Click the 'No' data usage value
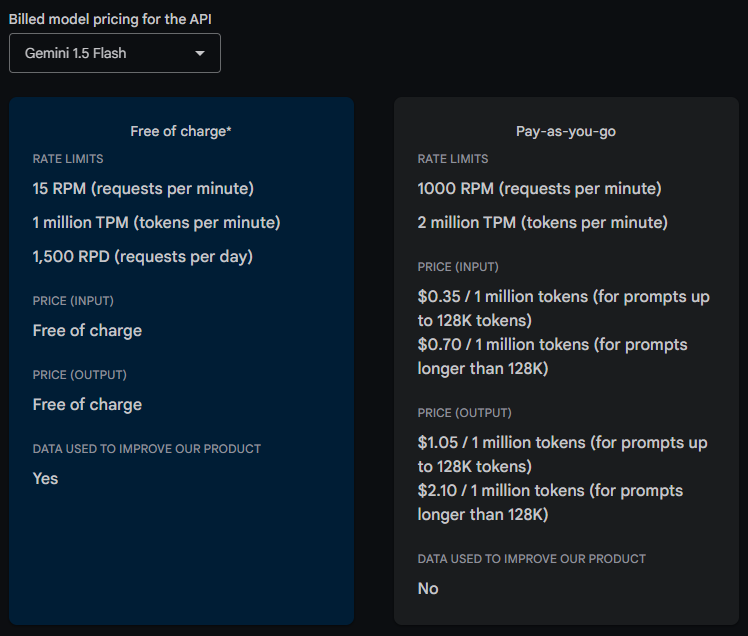748x636 pixels. [428, 588]
